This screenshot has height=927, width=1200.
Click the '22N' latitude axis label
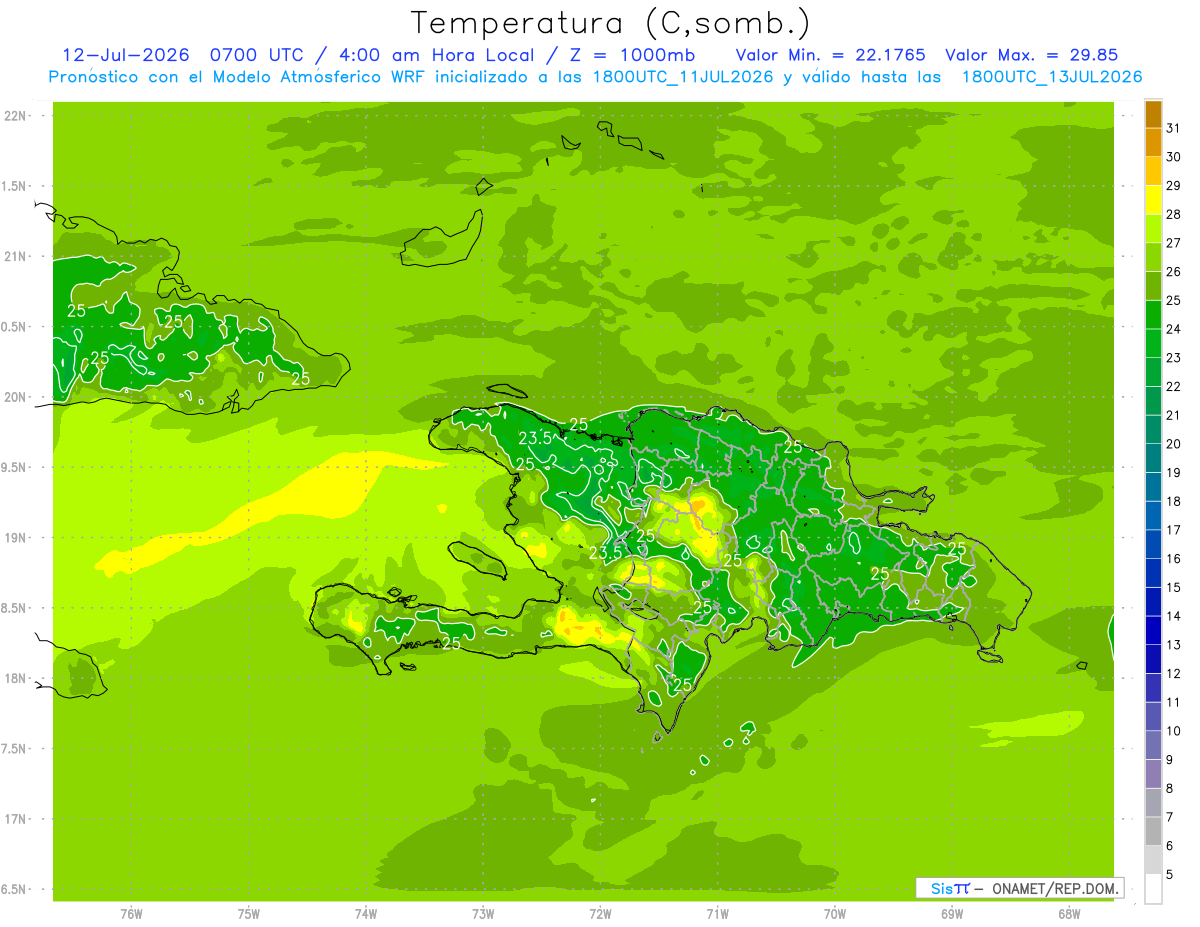coord(15,116)
